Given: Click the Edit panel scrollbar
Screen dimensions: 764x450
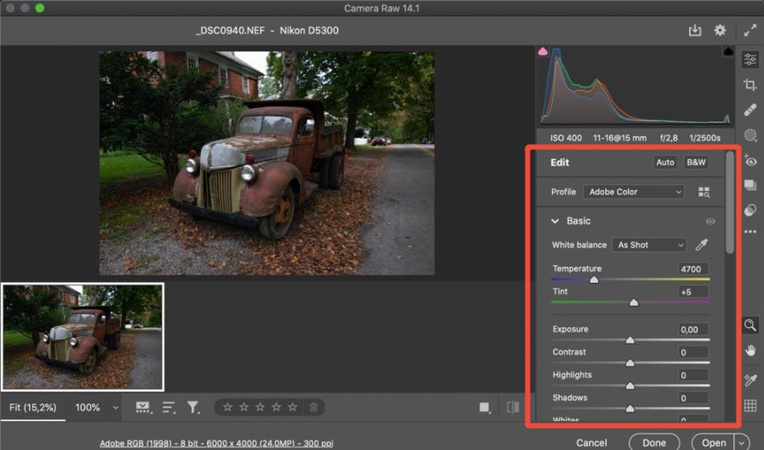Looking at the screenshot, I should tap(729, 203).
